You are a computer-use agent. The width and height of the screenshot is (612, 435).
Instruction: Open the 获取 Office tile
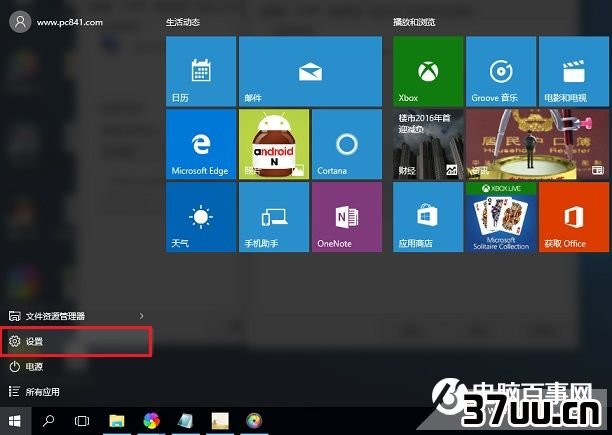pos(574,217)
